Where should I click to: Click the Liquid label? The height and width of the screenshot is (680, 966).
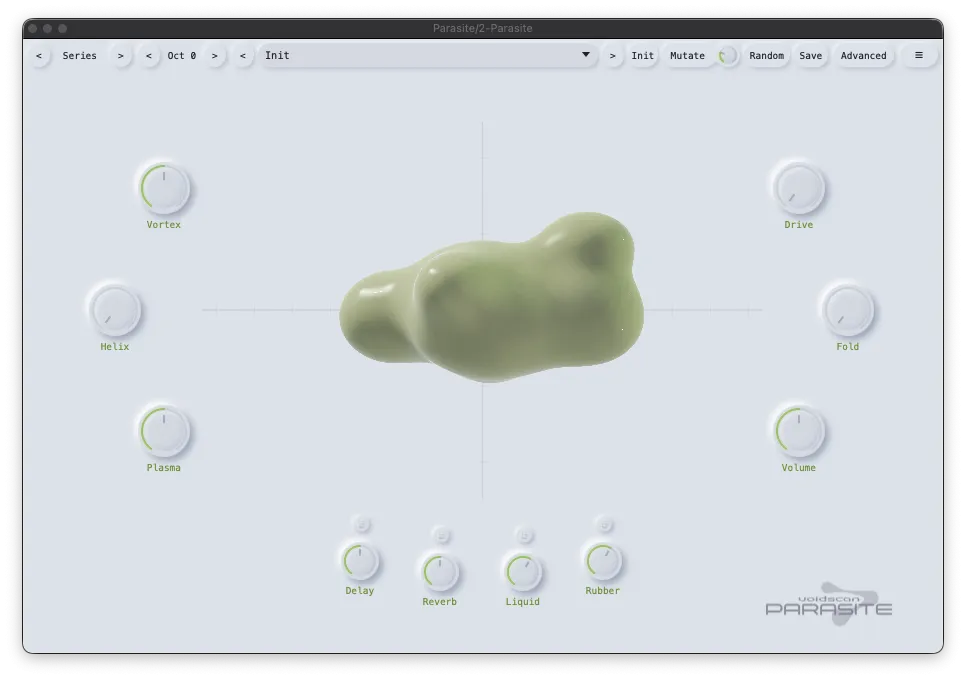pyautogui.click(x=523, y=602)
